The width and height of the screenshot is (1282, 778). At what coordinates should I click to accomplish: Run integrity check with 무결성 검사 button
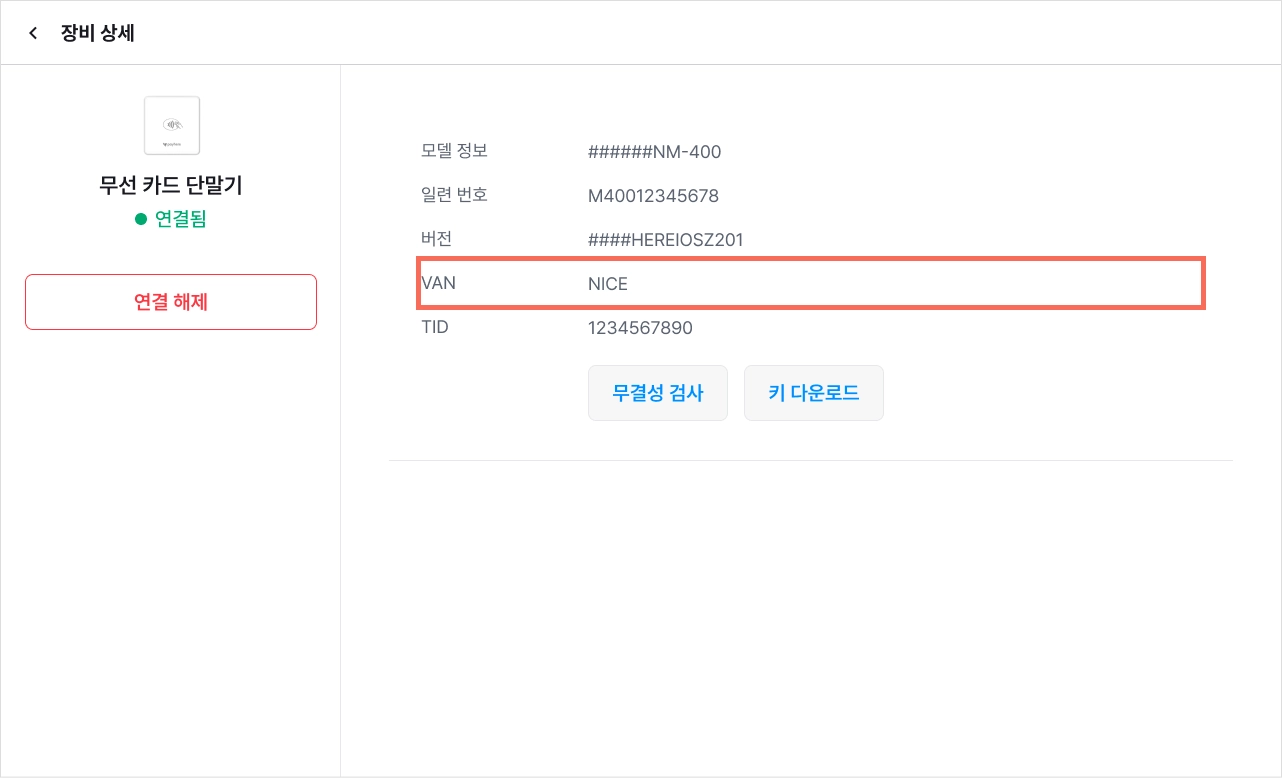tap(658, 393)
